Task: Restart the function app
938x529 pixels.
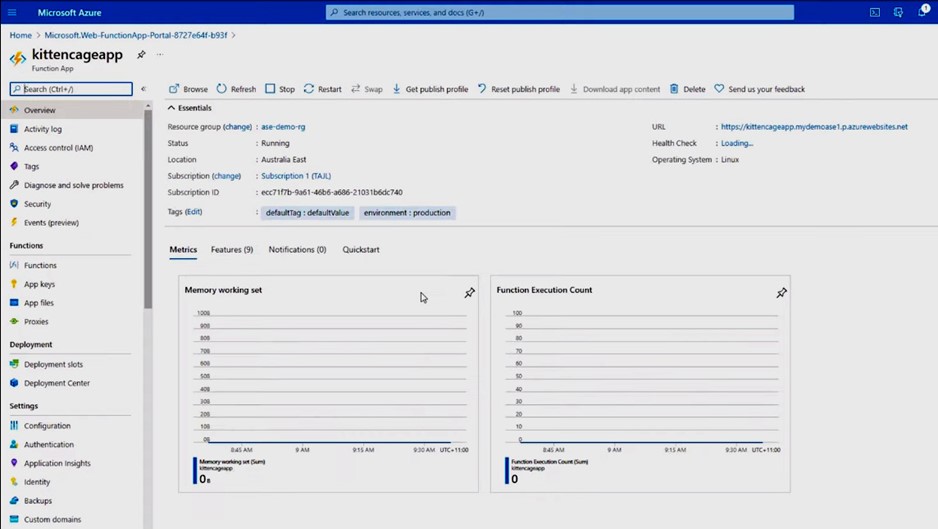Action: pyautogui.click(x=322, y=89)
